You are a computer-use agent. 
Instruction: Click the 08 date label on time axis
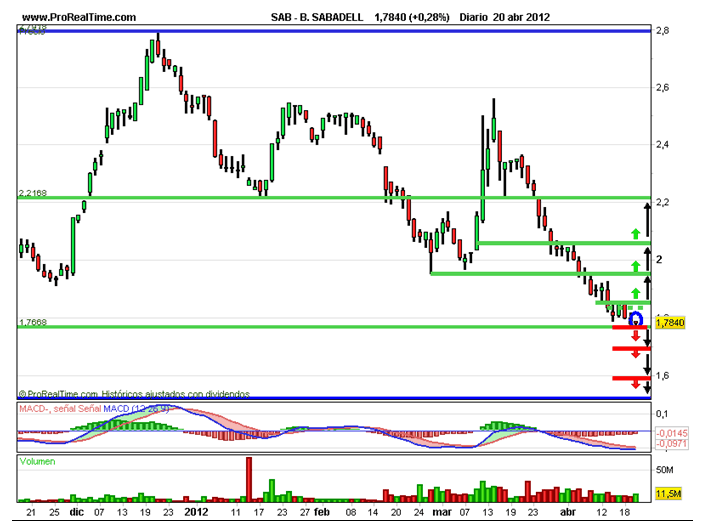pyautogui.click(x=351, y=512)
